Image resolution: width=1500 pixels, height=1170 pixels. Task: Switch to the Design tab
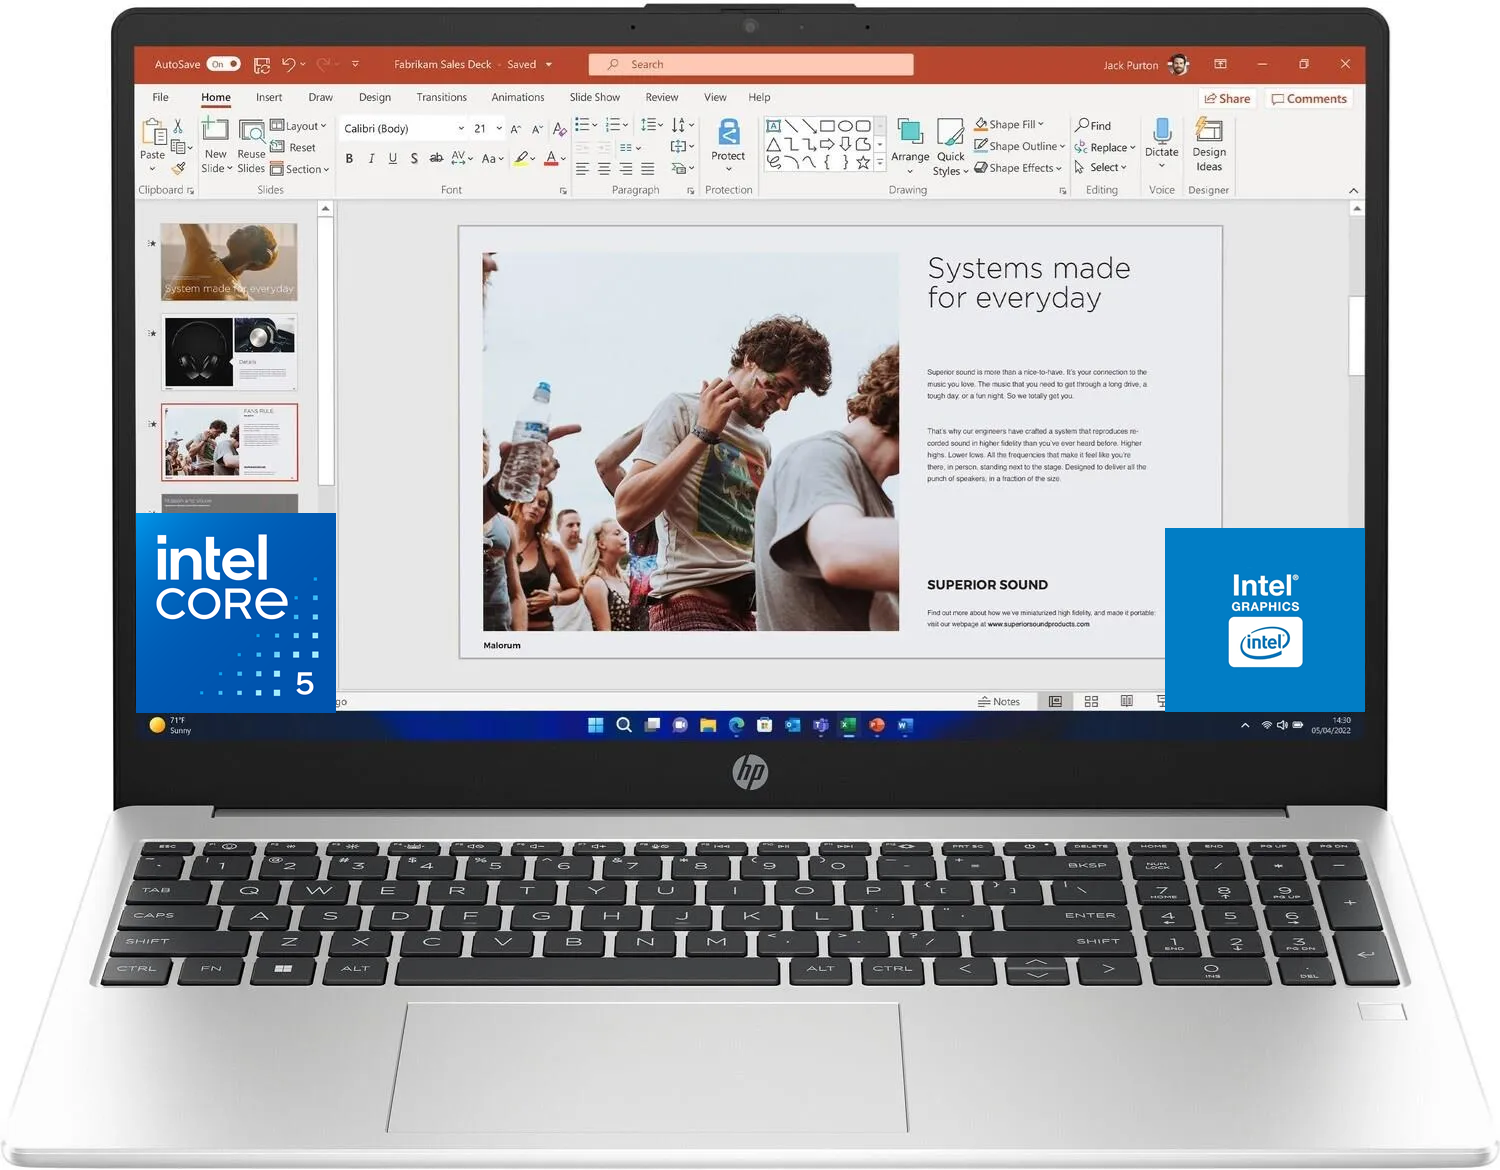375,97
